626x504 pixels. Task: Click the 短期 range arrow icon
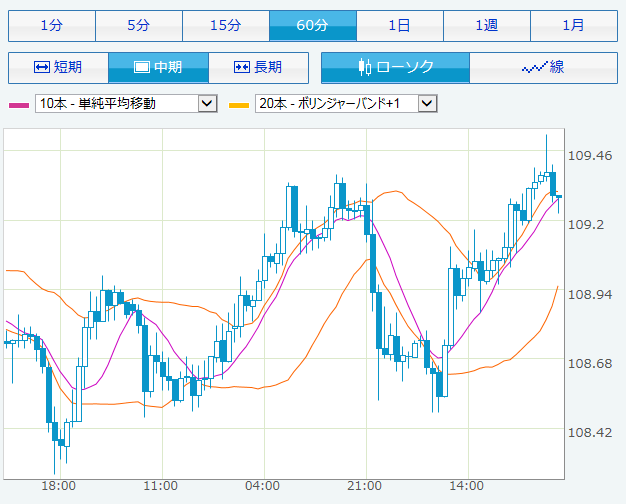[x=42, y=68]
